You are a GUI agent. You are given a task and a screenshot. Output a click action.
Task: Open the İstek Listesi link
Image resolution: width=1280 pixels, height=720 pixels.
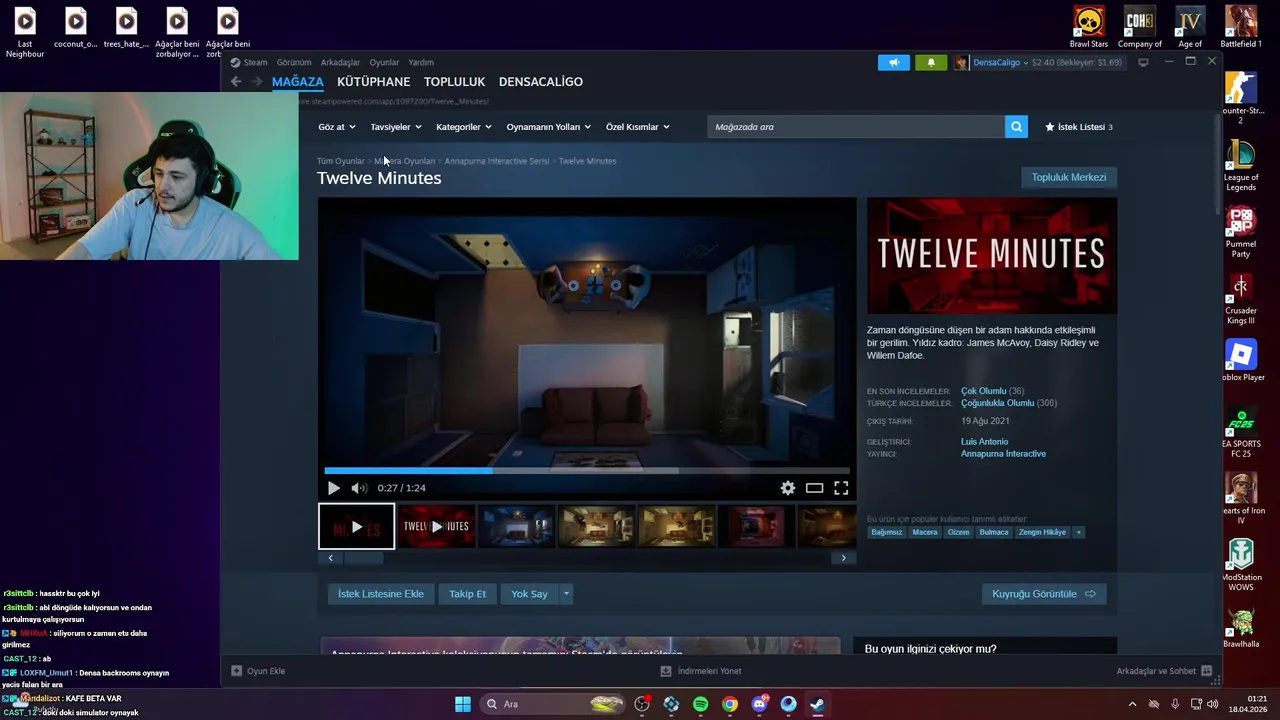pyautogui.click(x=1079, y=127)
